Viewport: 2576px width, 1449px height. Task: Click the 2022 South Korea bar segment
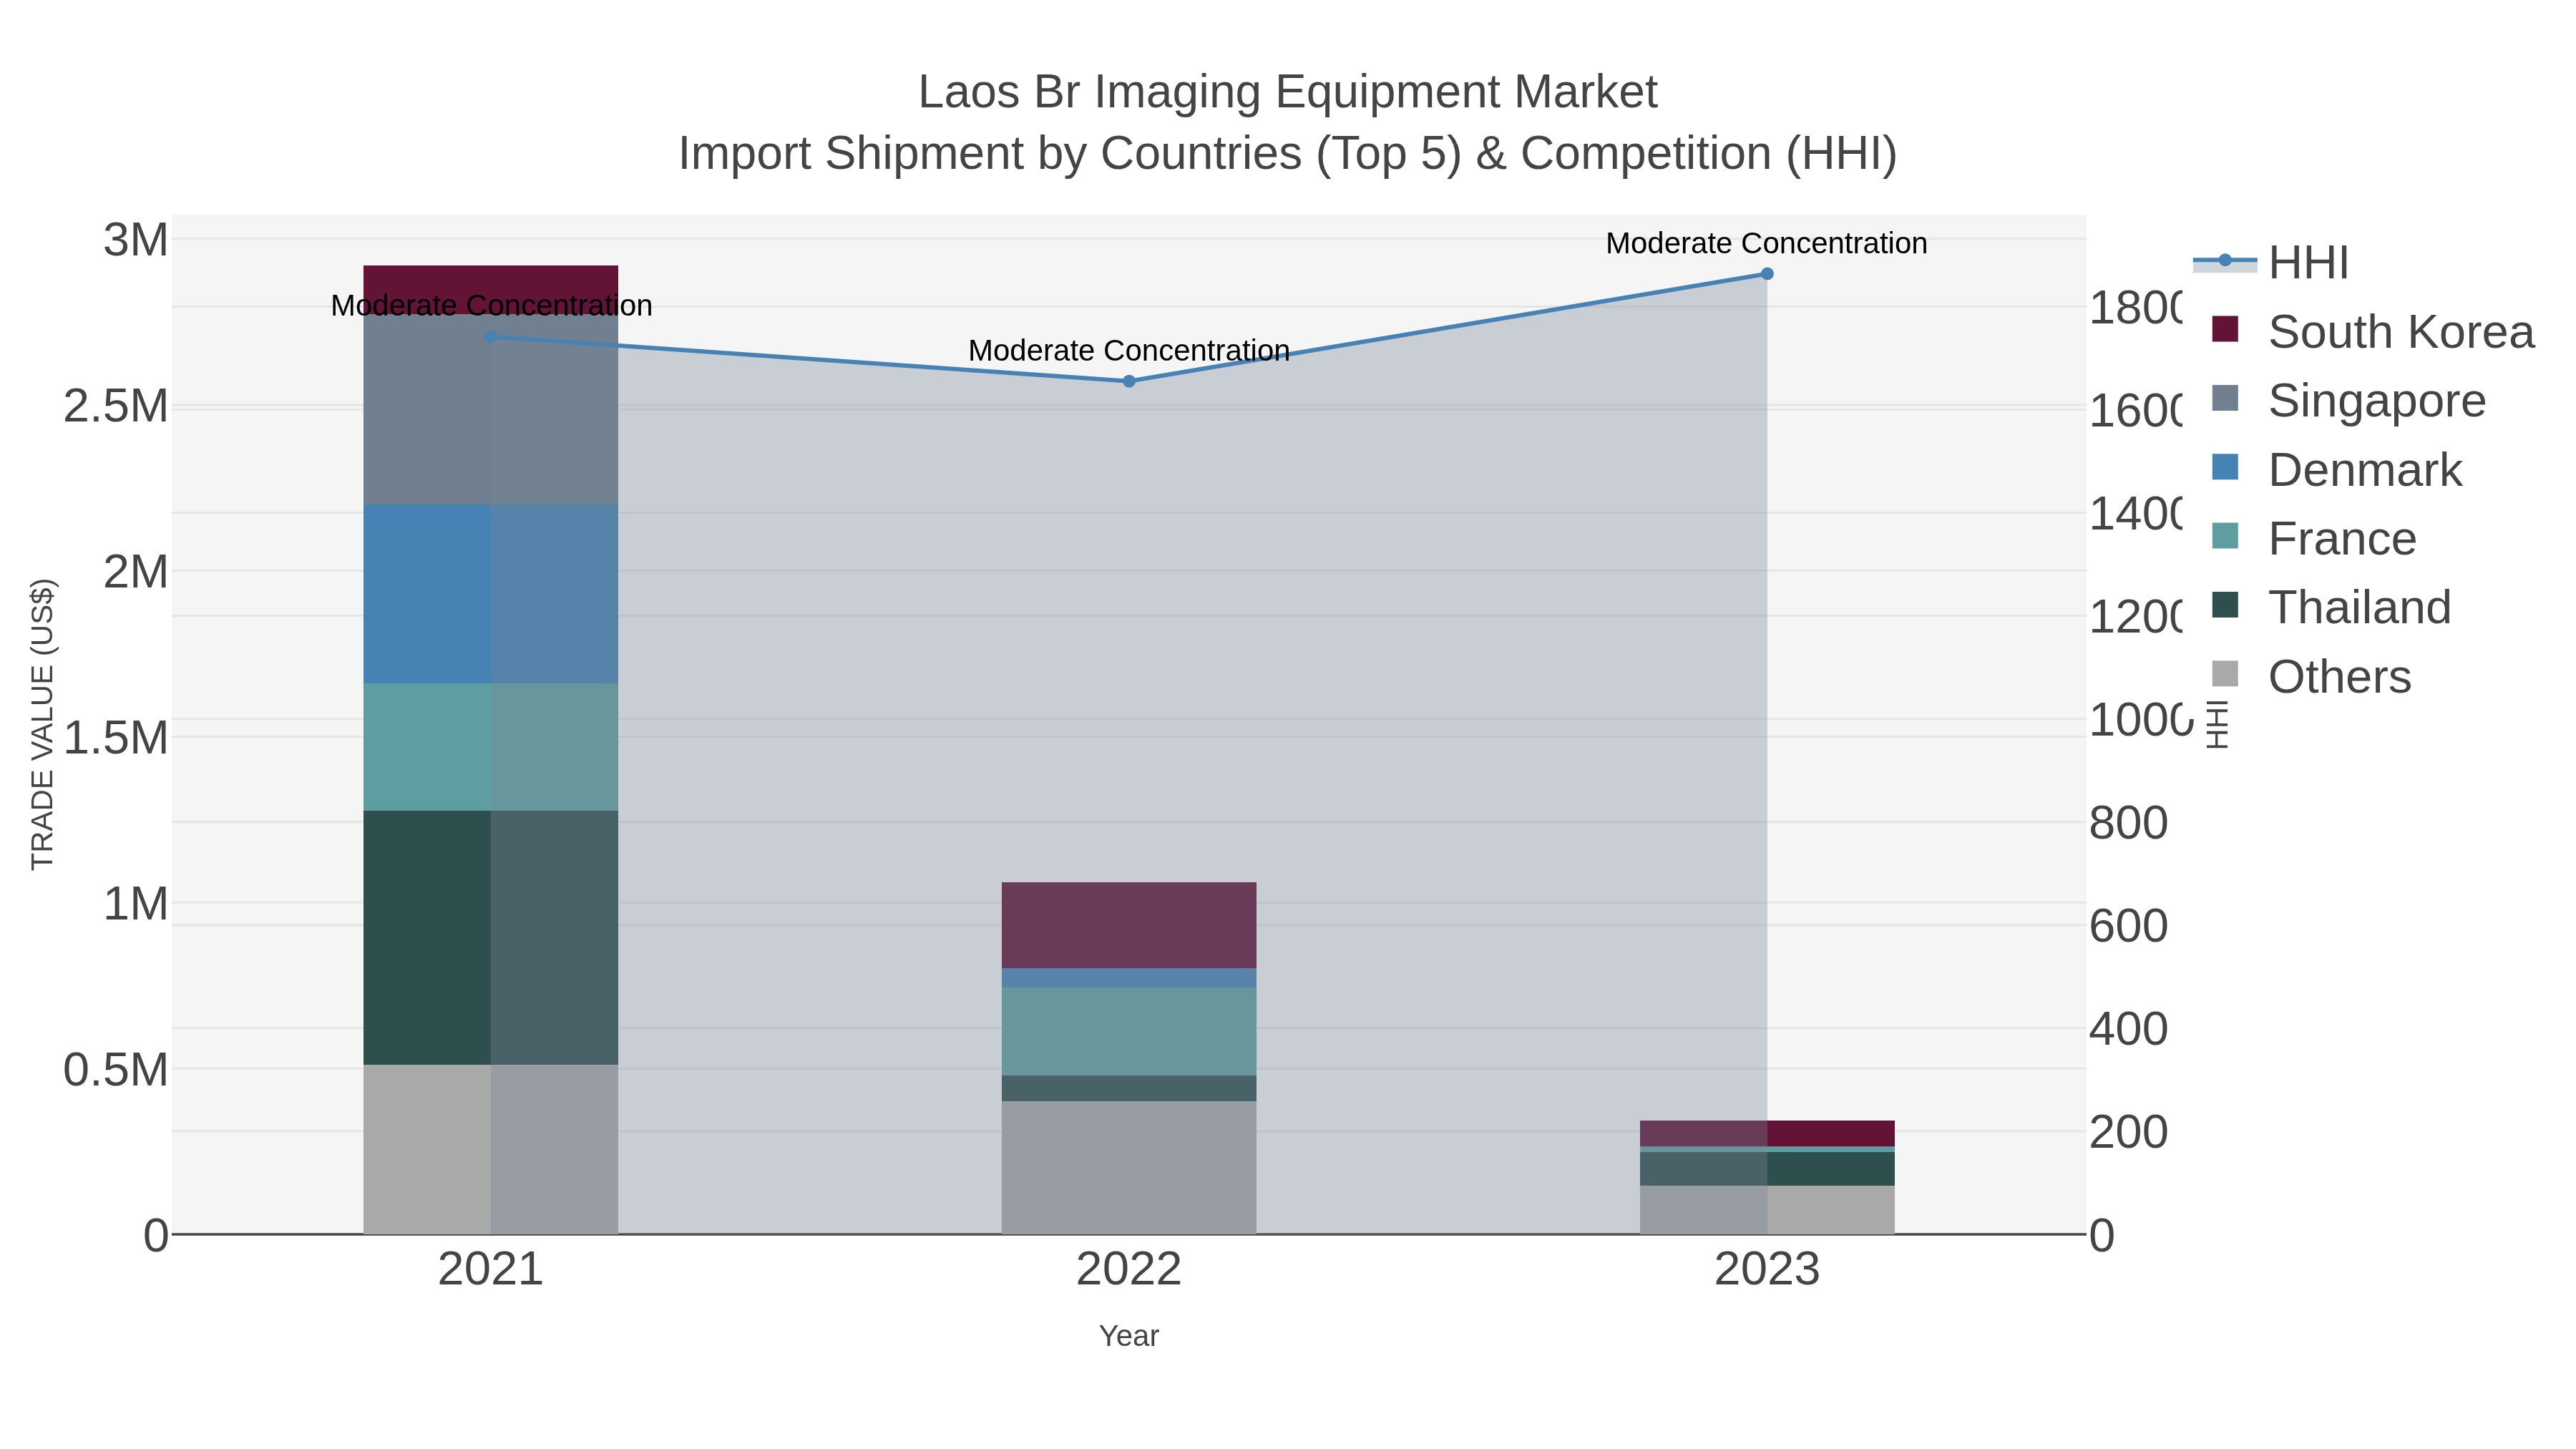(1129, 925)
